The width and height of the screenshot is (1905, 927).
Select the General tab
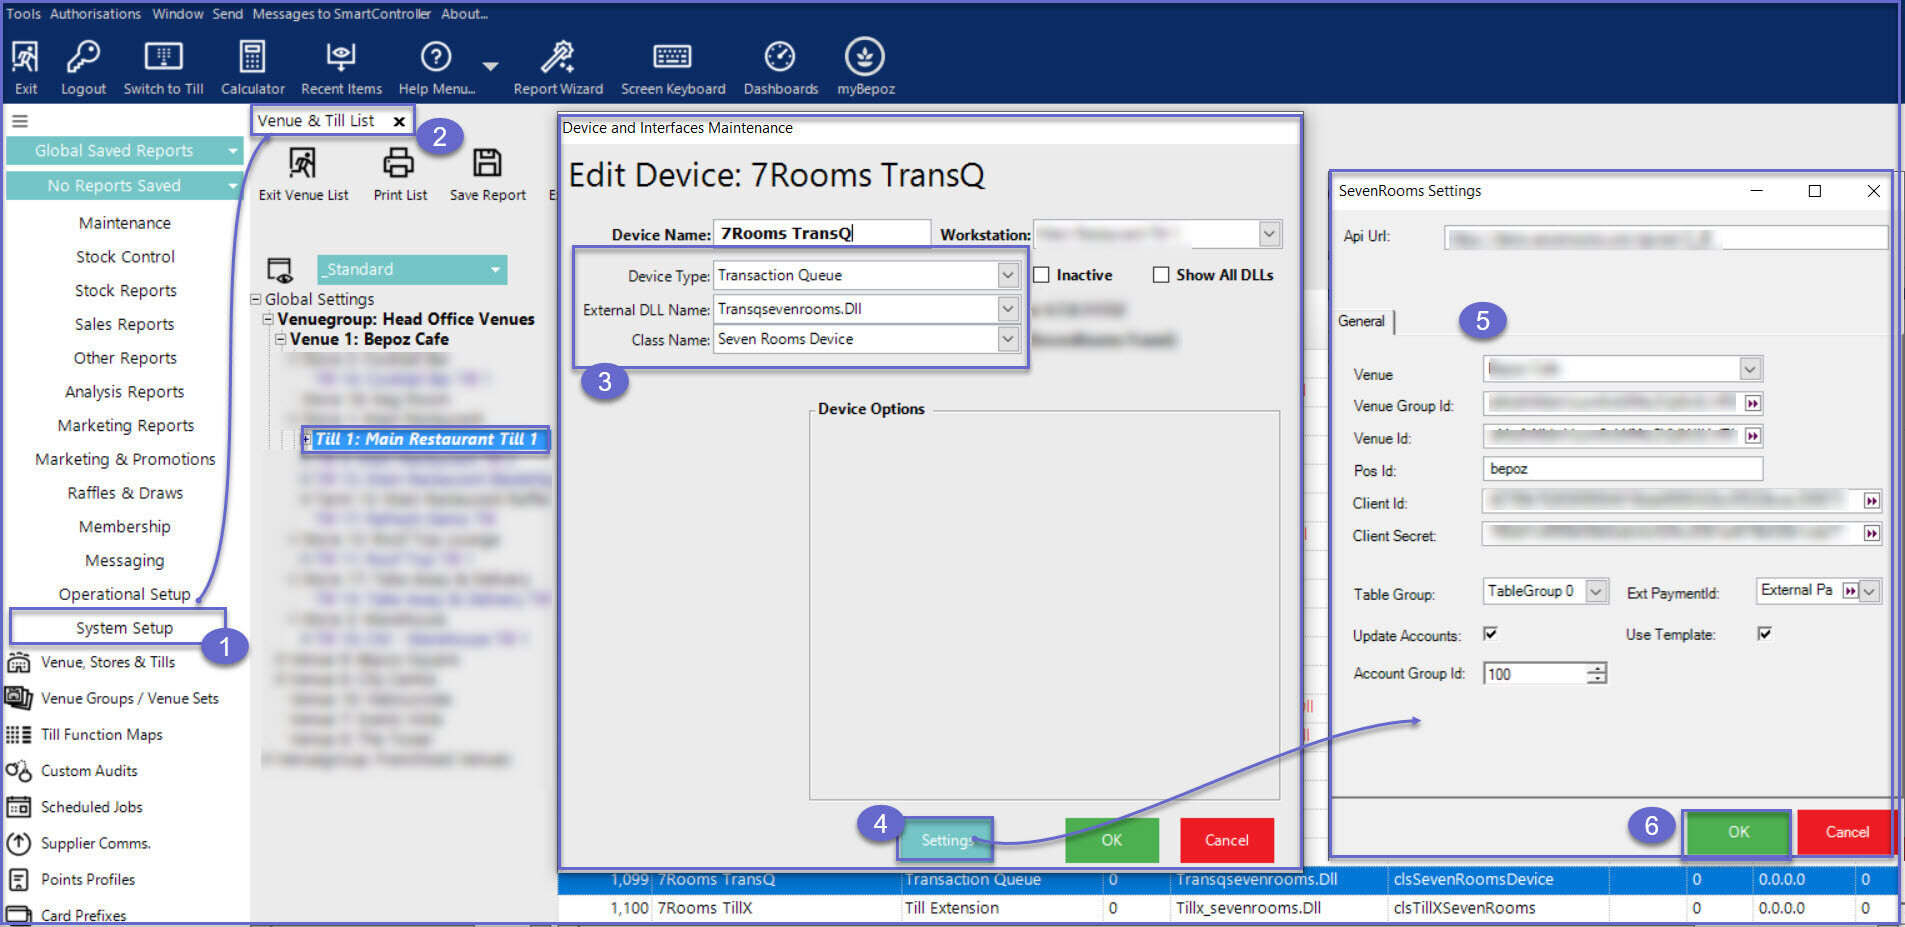[x=1361, y=321]
